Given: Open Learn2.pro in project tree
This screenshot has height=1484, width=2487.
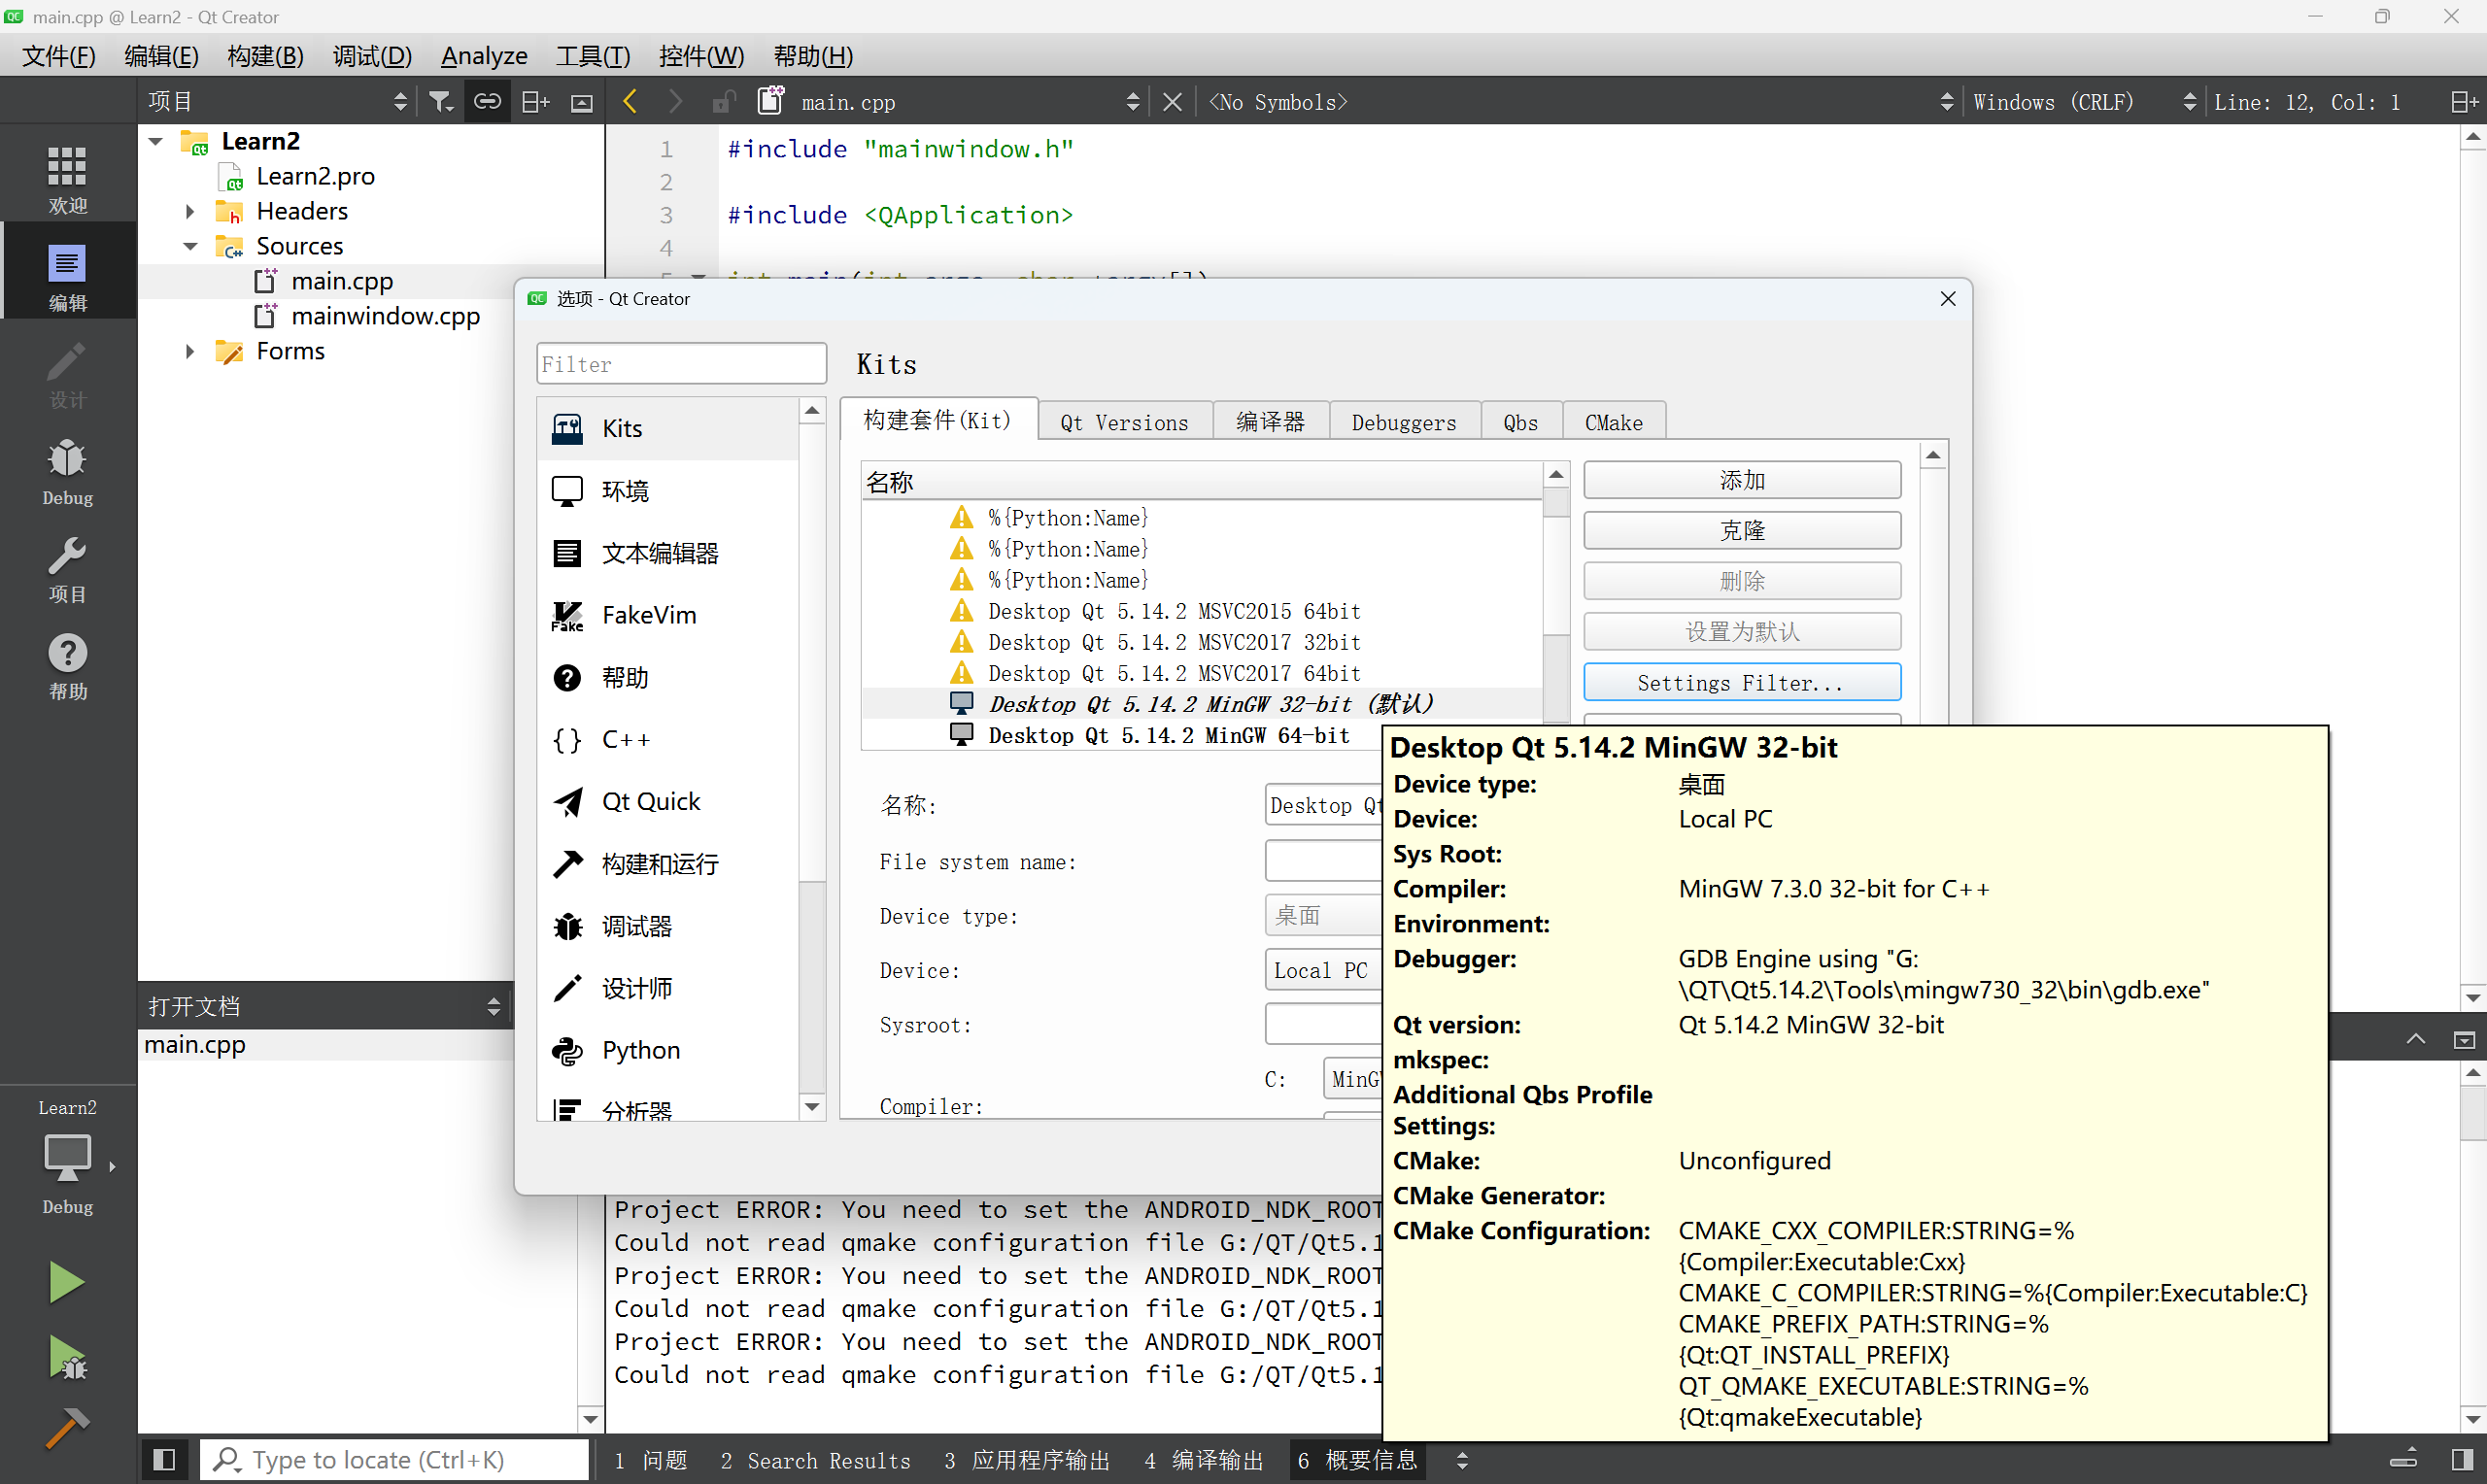Looking at the screenshot, I should tap(315, 176).
